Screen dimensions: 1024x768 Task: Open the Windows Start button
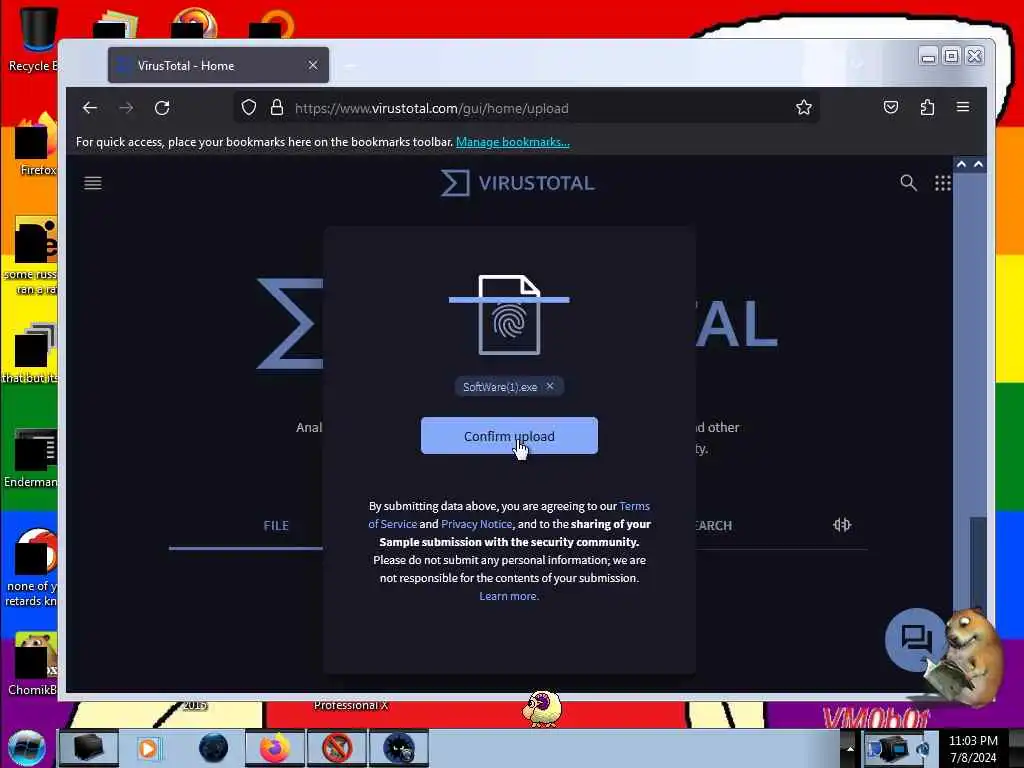tap(27, 748)
